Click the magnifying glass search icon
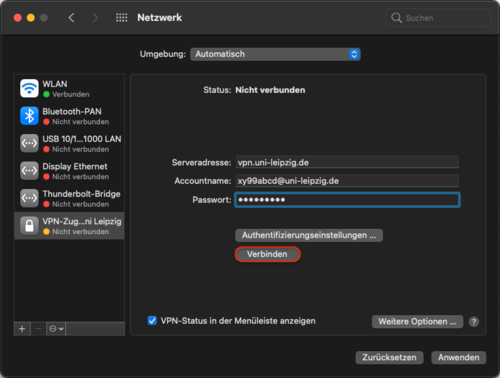The image size is (500, 378). (396, 18)
